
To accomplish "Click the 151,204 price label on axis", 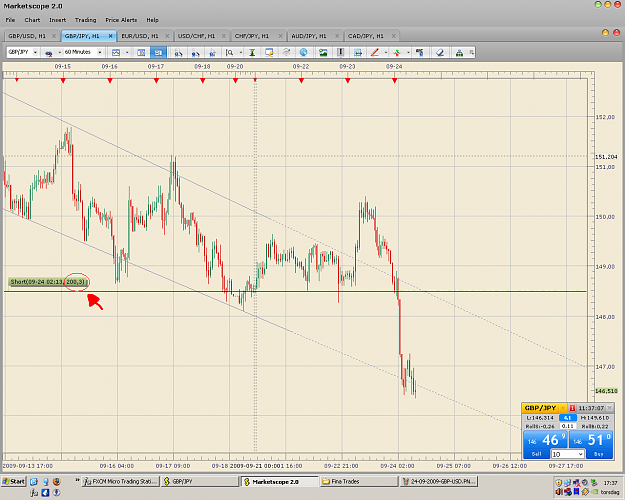I will click(x=606, y=157).
